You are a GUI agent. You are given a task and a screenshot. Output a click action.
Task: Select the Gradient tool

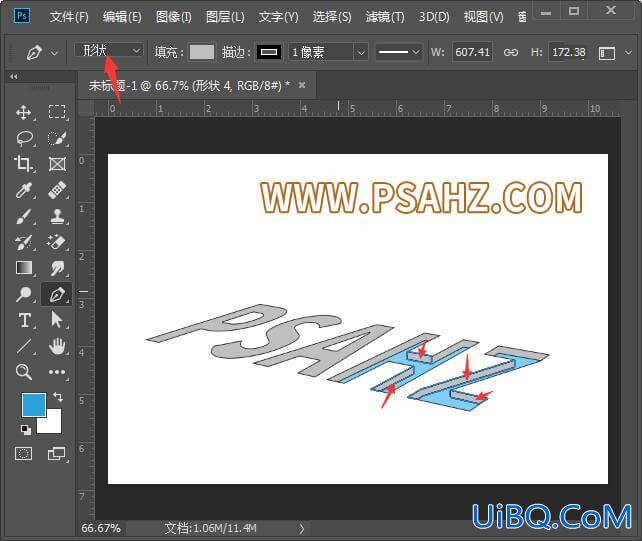click(24, 268)
